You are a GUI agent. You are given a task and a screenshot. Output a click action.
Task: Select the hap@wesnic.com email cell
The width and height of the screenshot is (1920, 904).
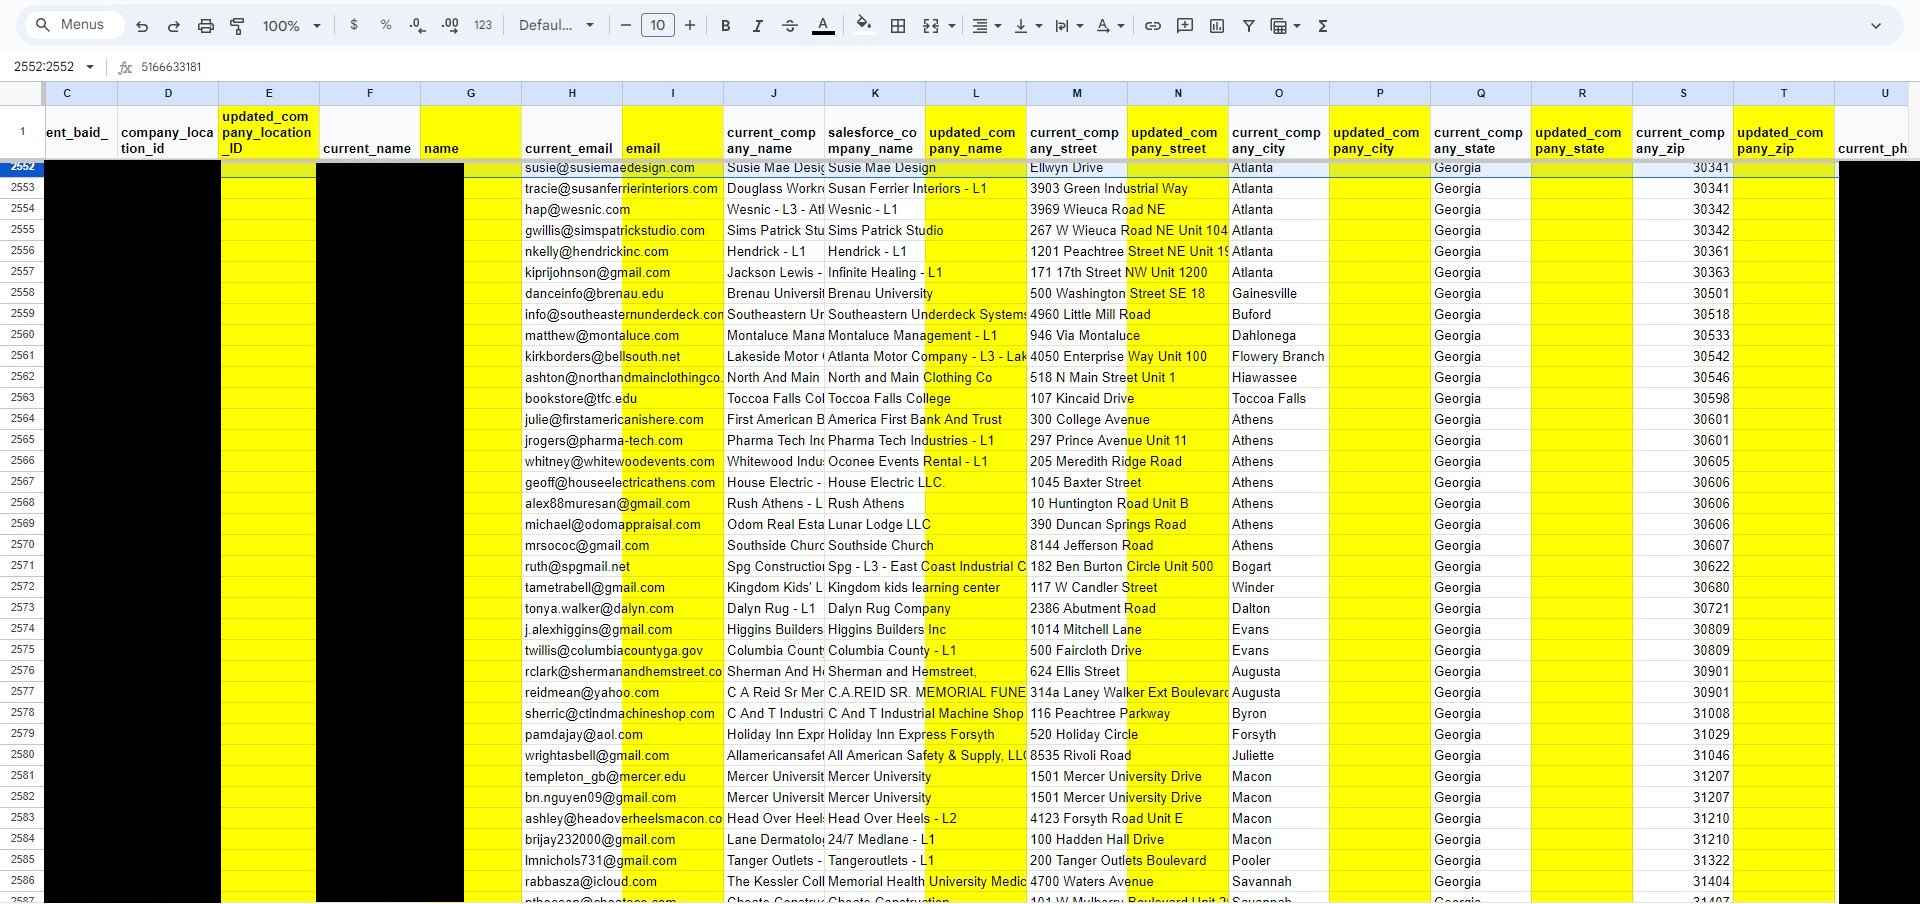coord(572,209)
